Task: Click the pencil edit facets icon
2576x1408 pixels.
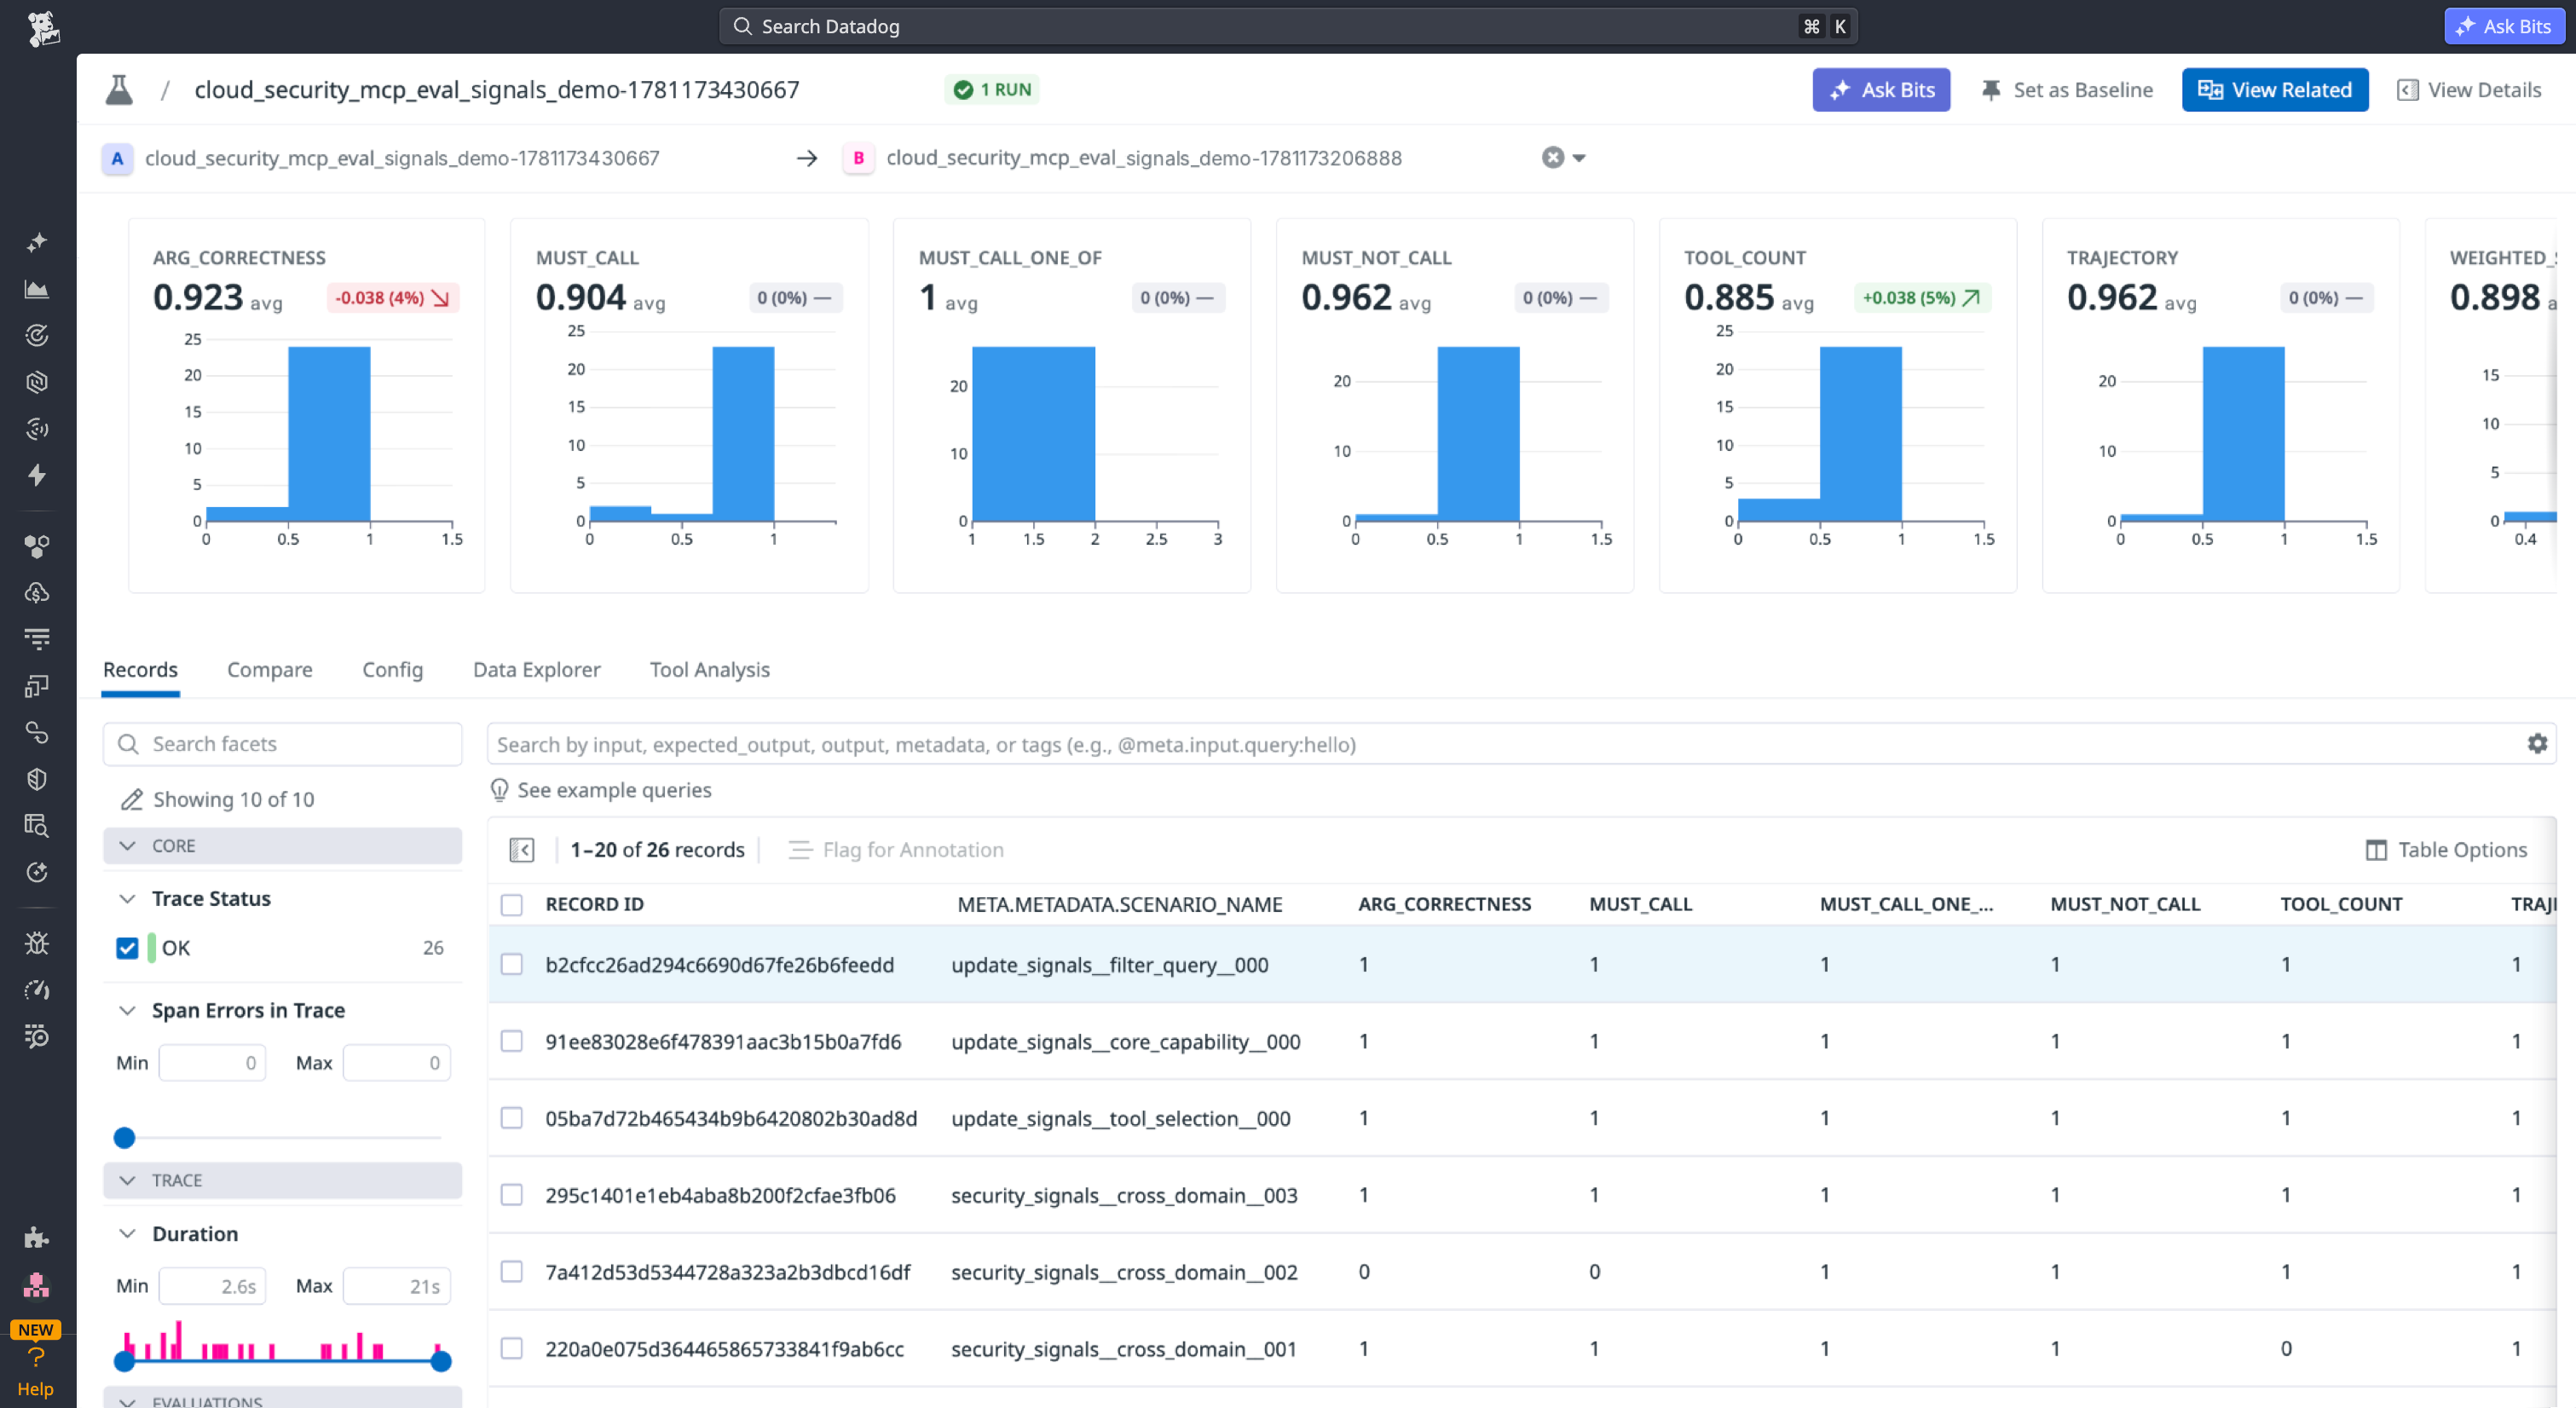Action: click(131, 800)
